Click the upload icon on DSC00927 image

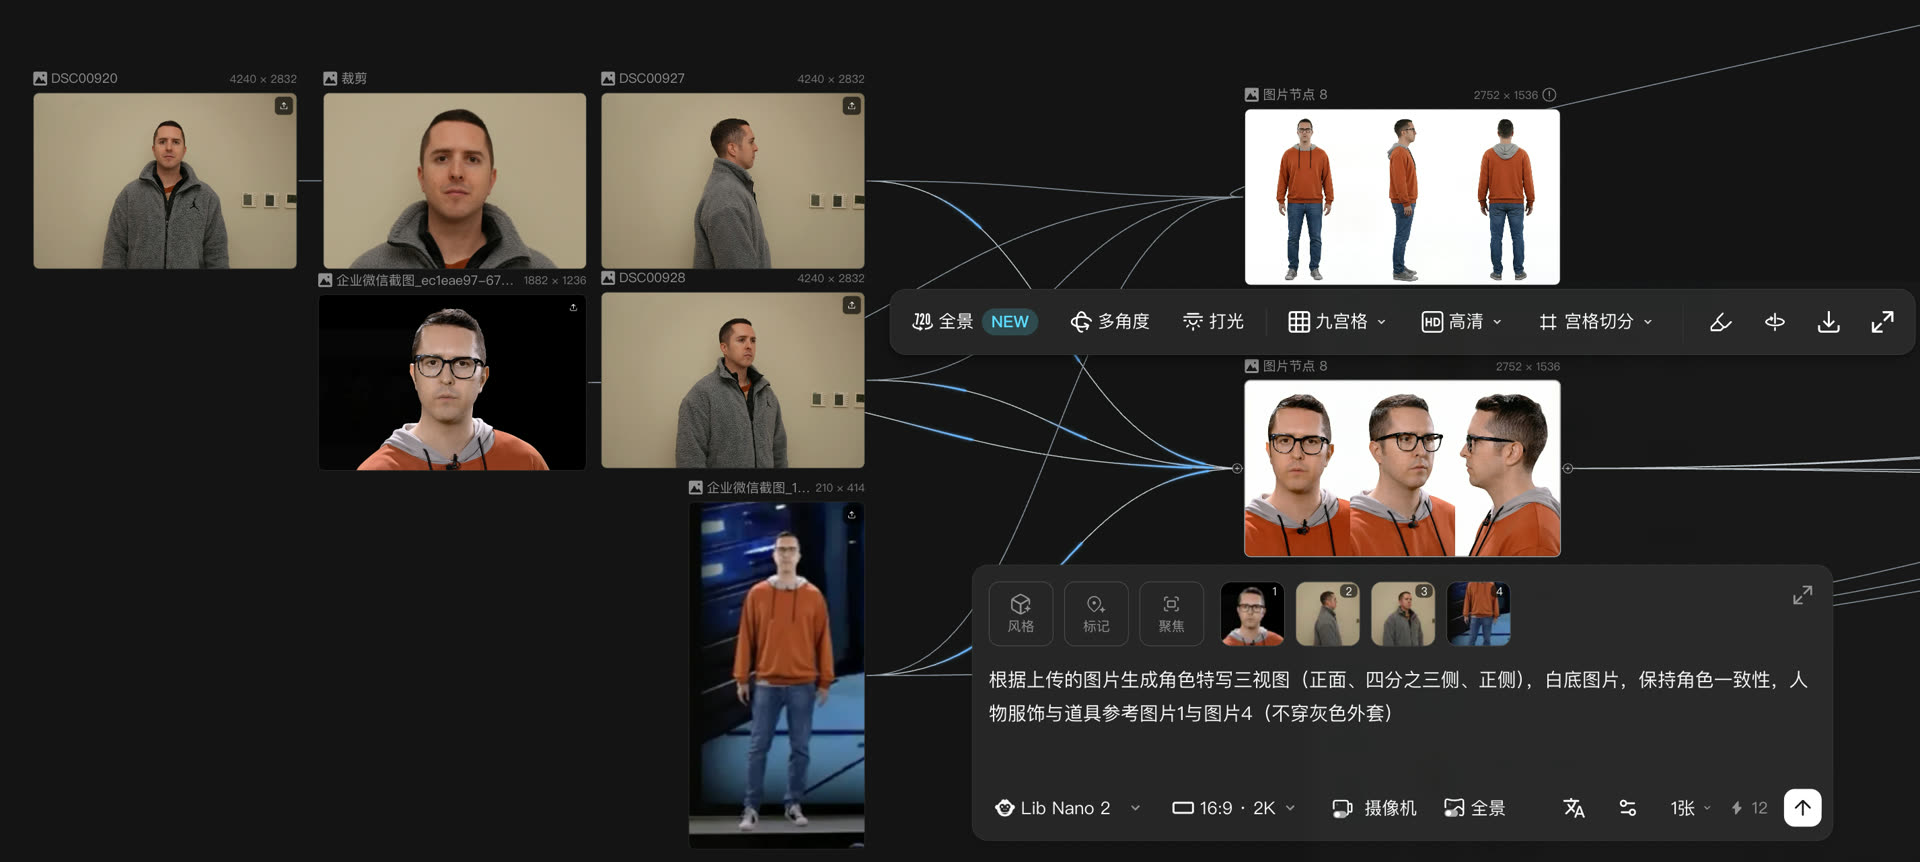point(852,106)
